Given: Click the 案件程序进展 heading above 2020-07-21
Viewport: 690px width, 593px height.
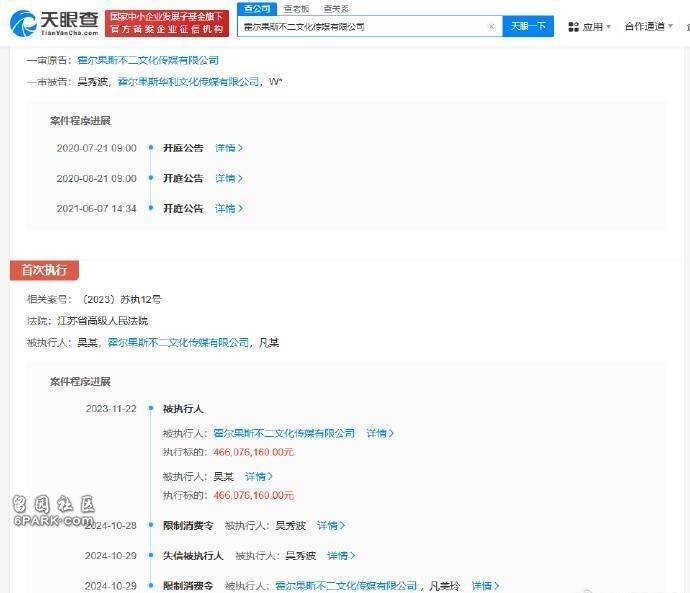Looking at the screenshot, I should [80, 121].
